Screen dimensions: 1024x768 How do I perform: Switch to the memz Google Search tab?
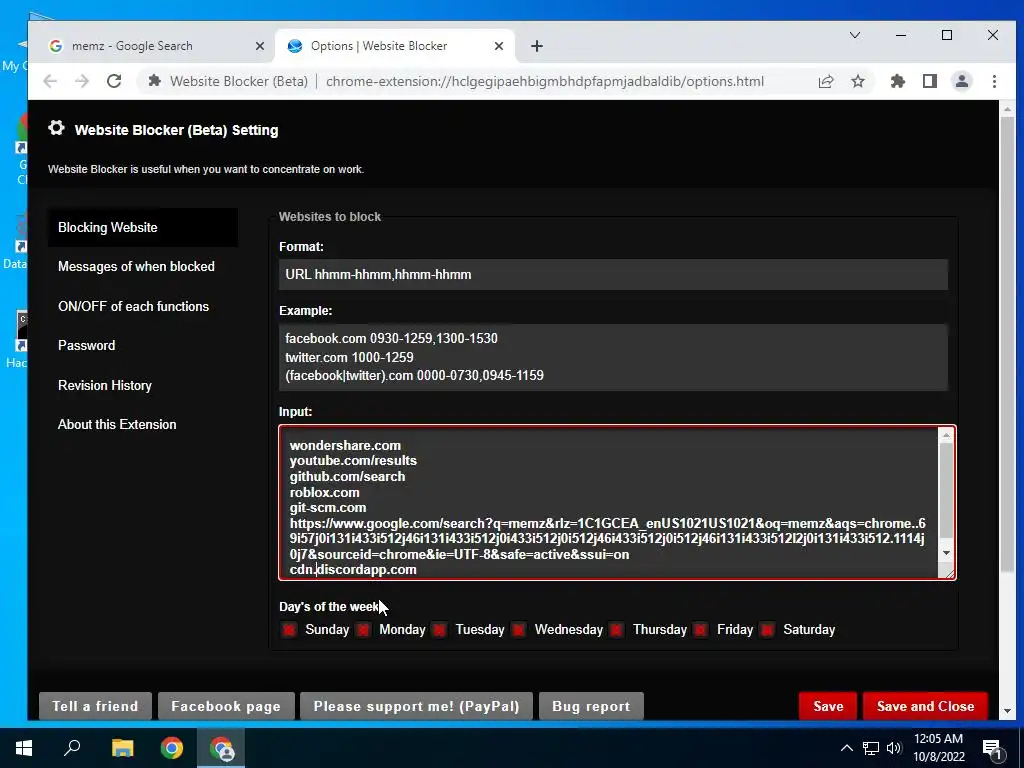coord(157,46)
